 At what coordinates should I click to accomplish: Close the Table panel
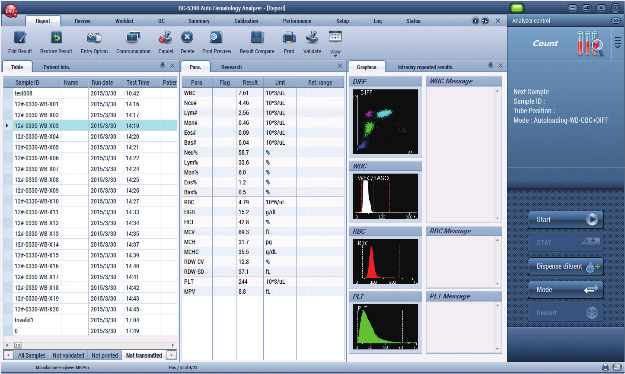[172, 66]
